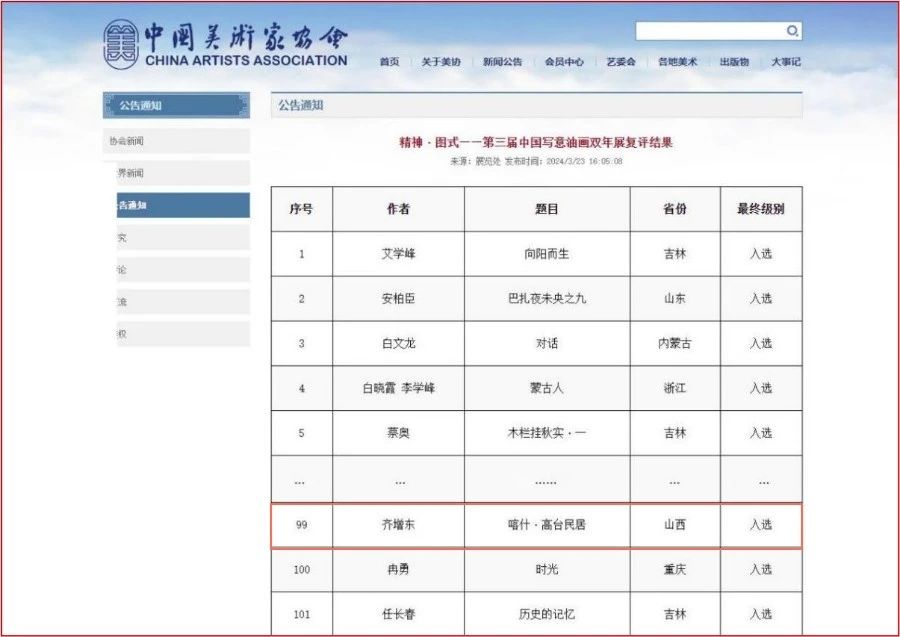
Task: Select 会员中心 from the navigation bar
Action: 564,62
